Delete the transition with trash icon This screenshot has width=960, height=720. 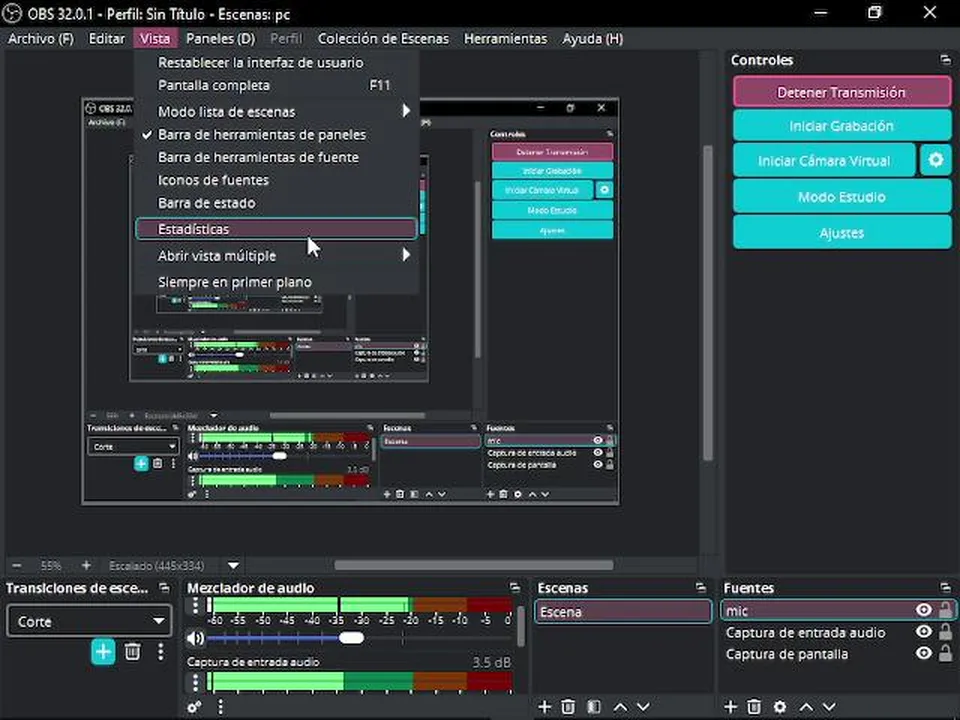(132, 651)
